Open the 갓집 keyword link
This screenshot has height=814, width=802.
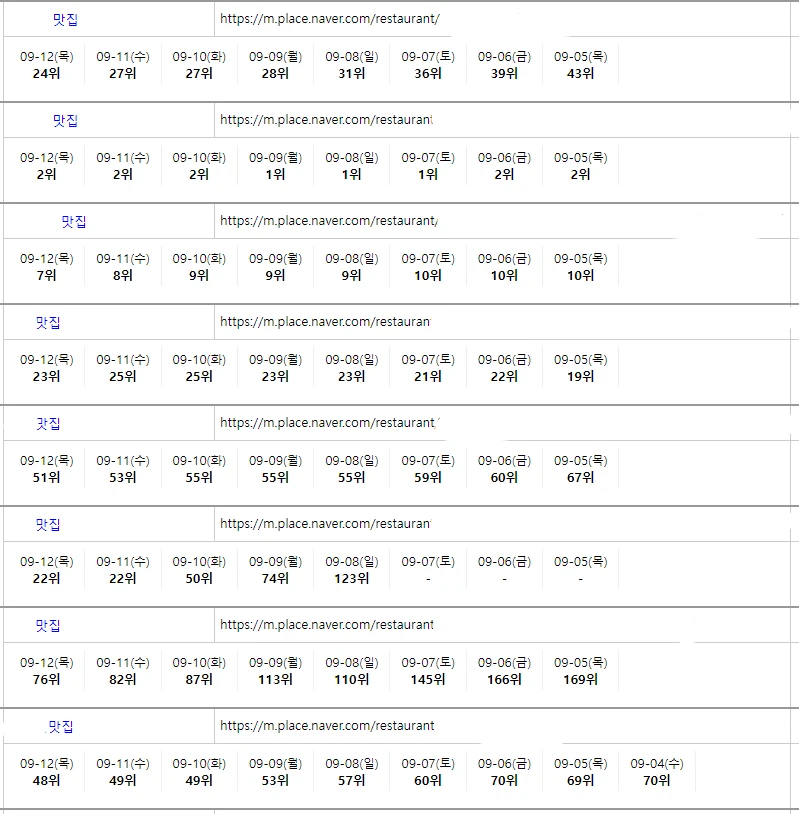pyautogui.click(x=48, y=424)
